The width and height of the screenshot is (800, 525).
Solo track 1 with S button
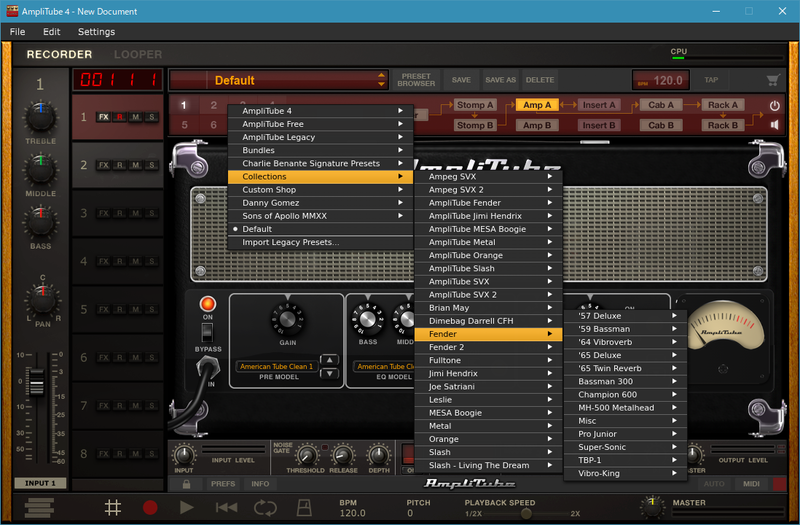coord(152,117)
